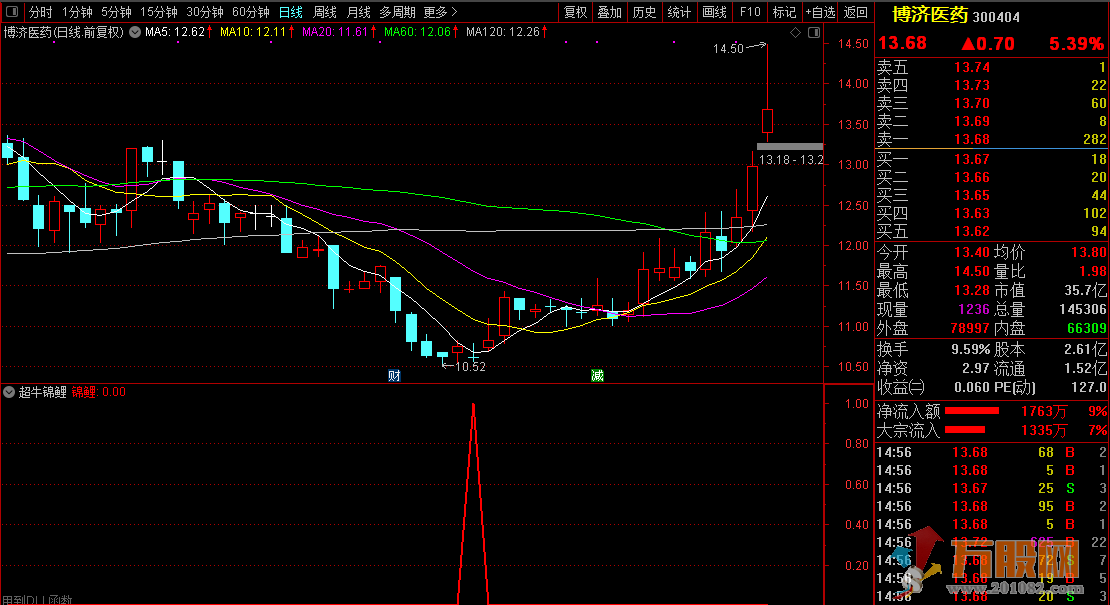Click the 最高 value 14.50 in quote panel

[x=972, y=271]
